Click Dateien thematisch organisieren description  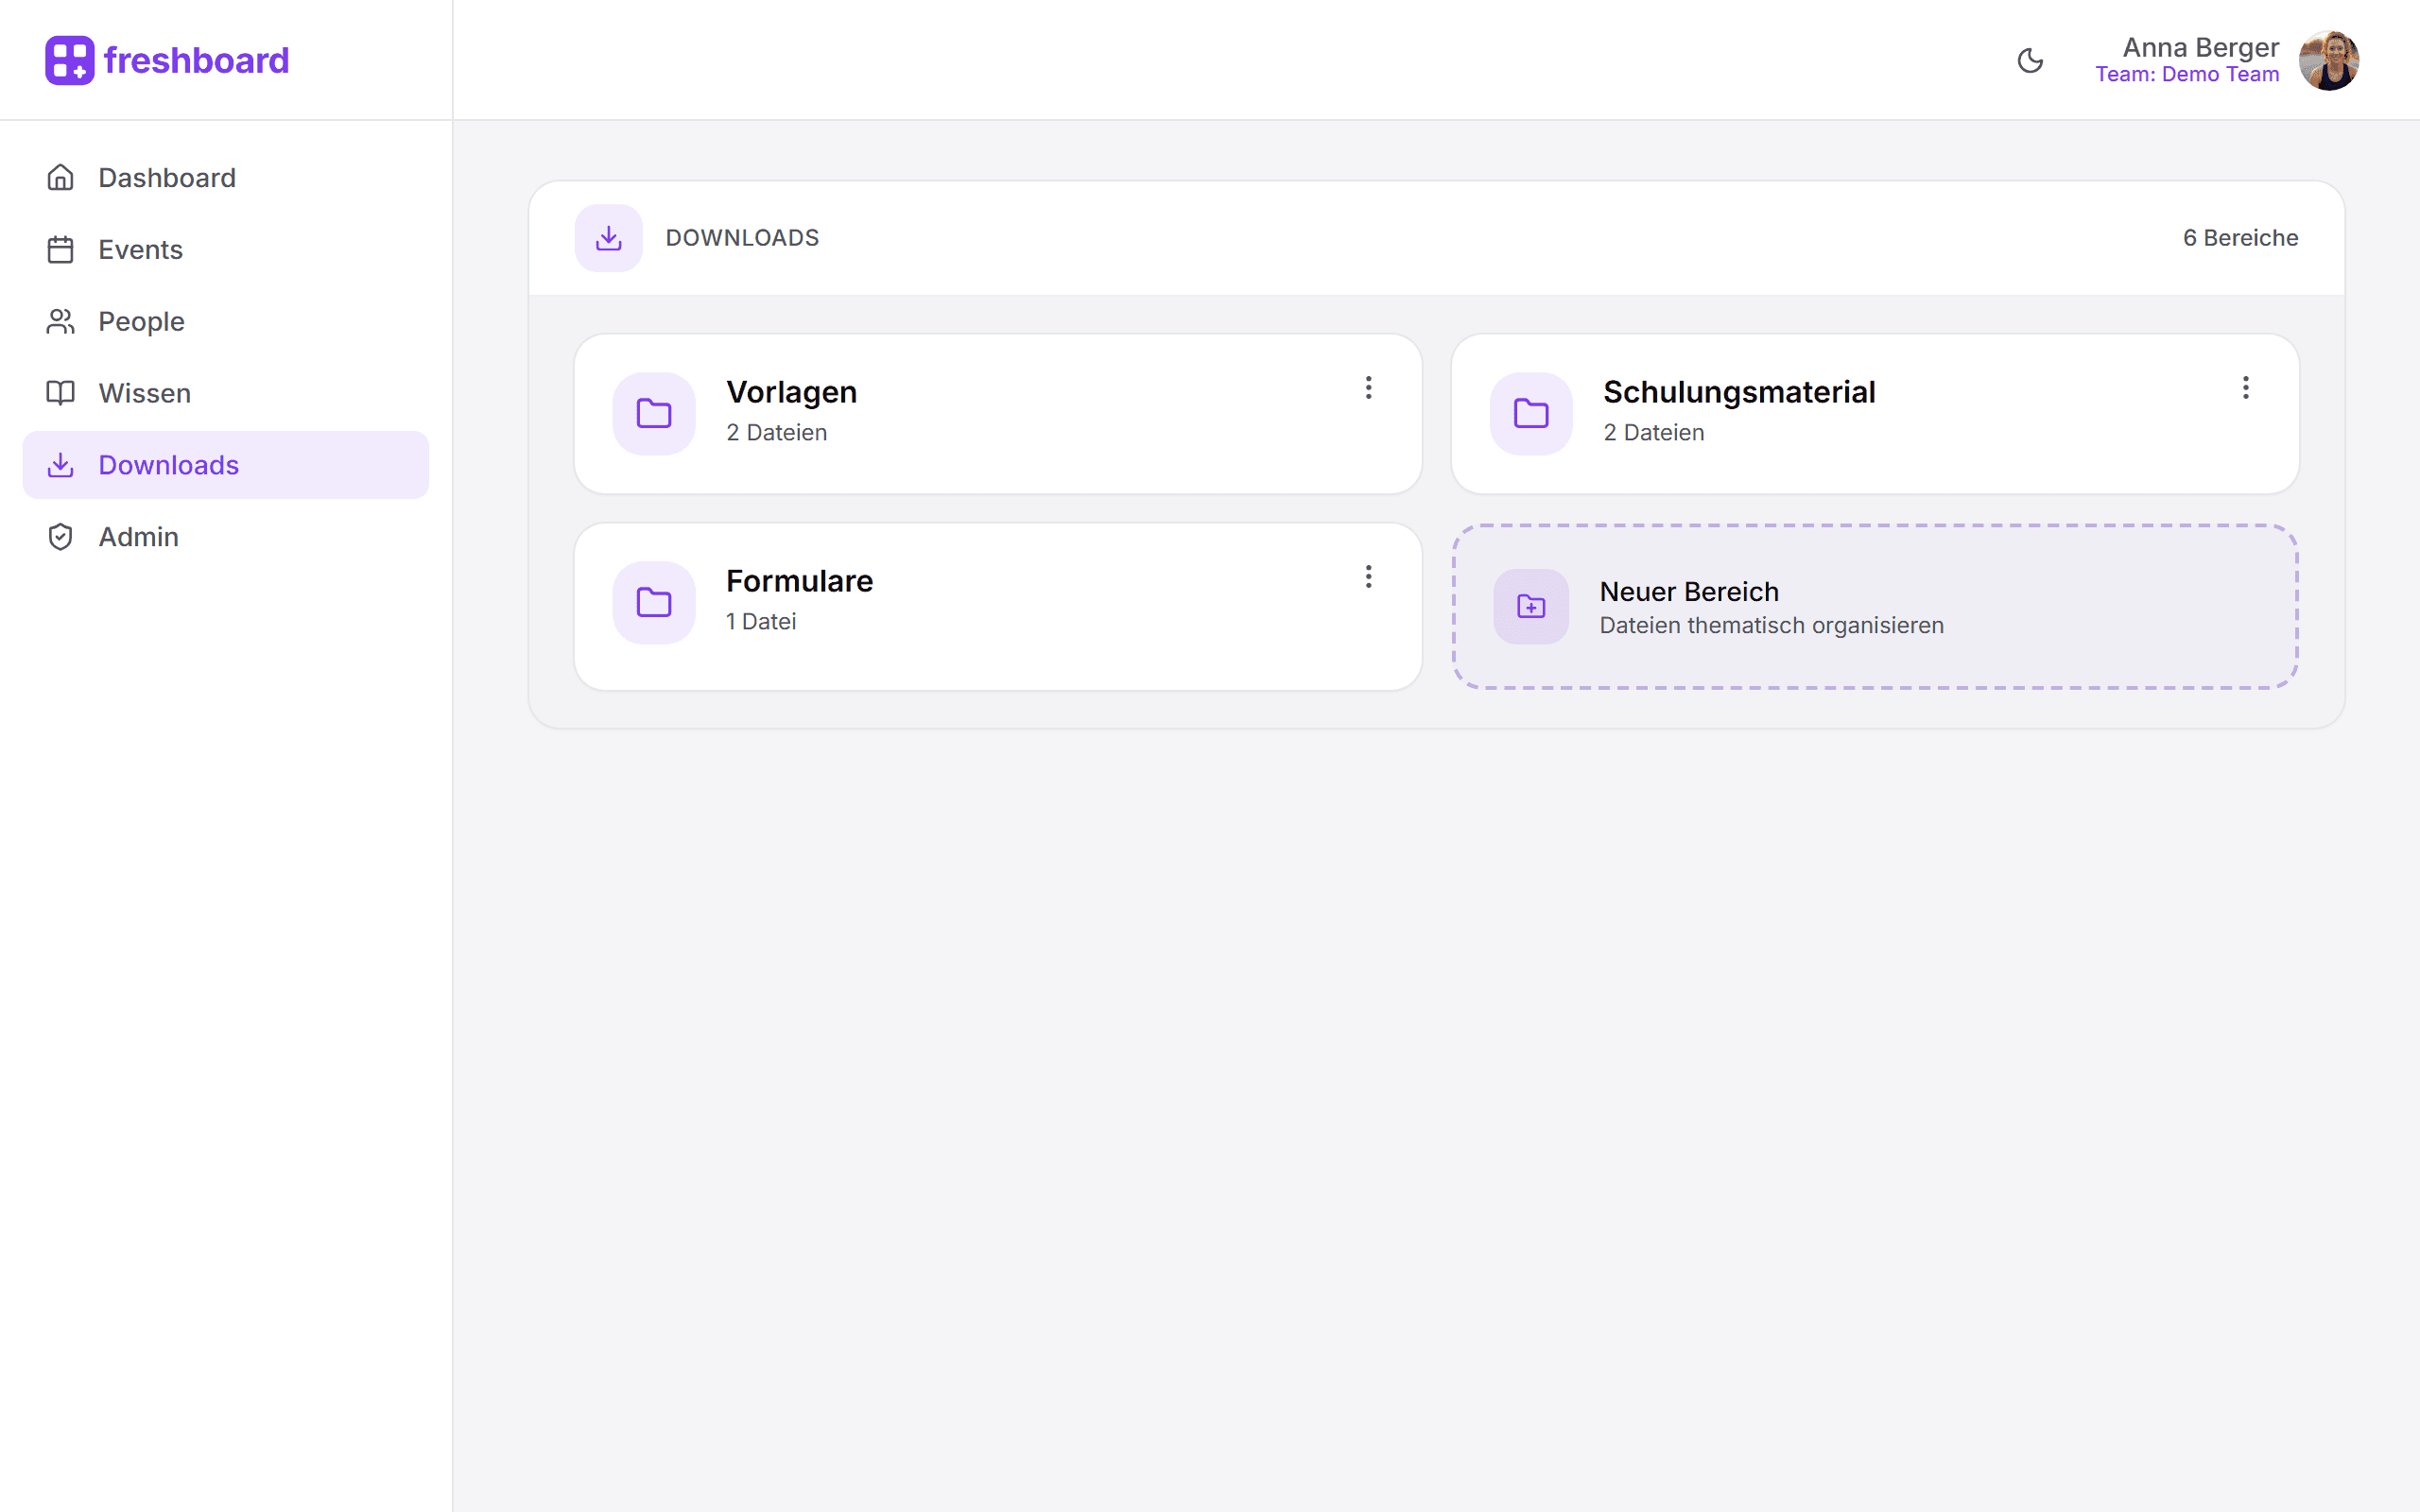[x=1771, y=626]
